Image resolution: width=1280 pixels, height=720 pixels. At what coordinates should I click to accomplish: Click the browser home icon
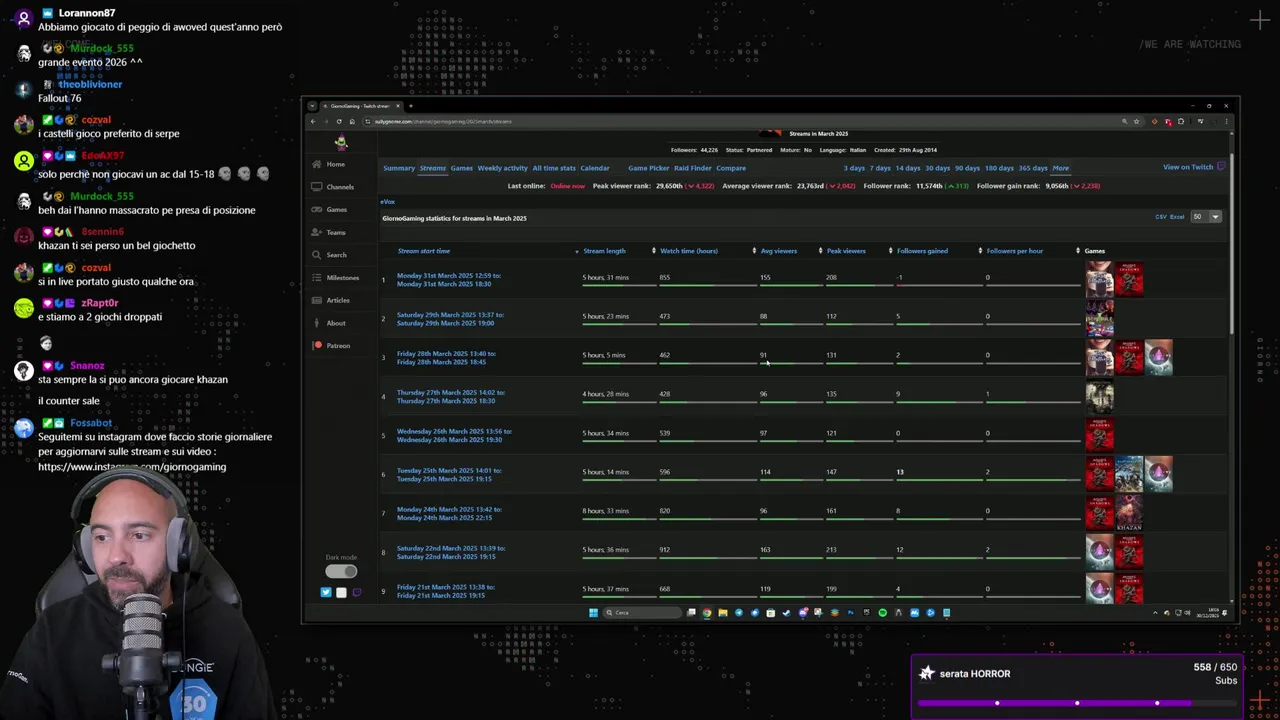[352, 121]
